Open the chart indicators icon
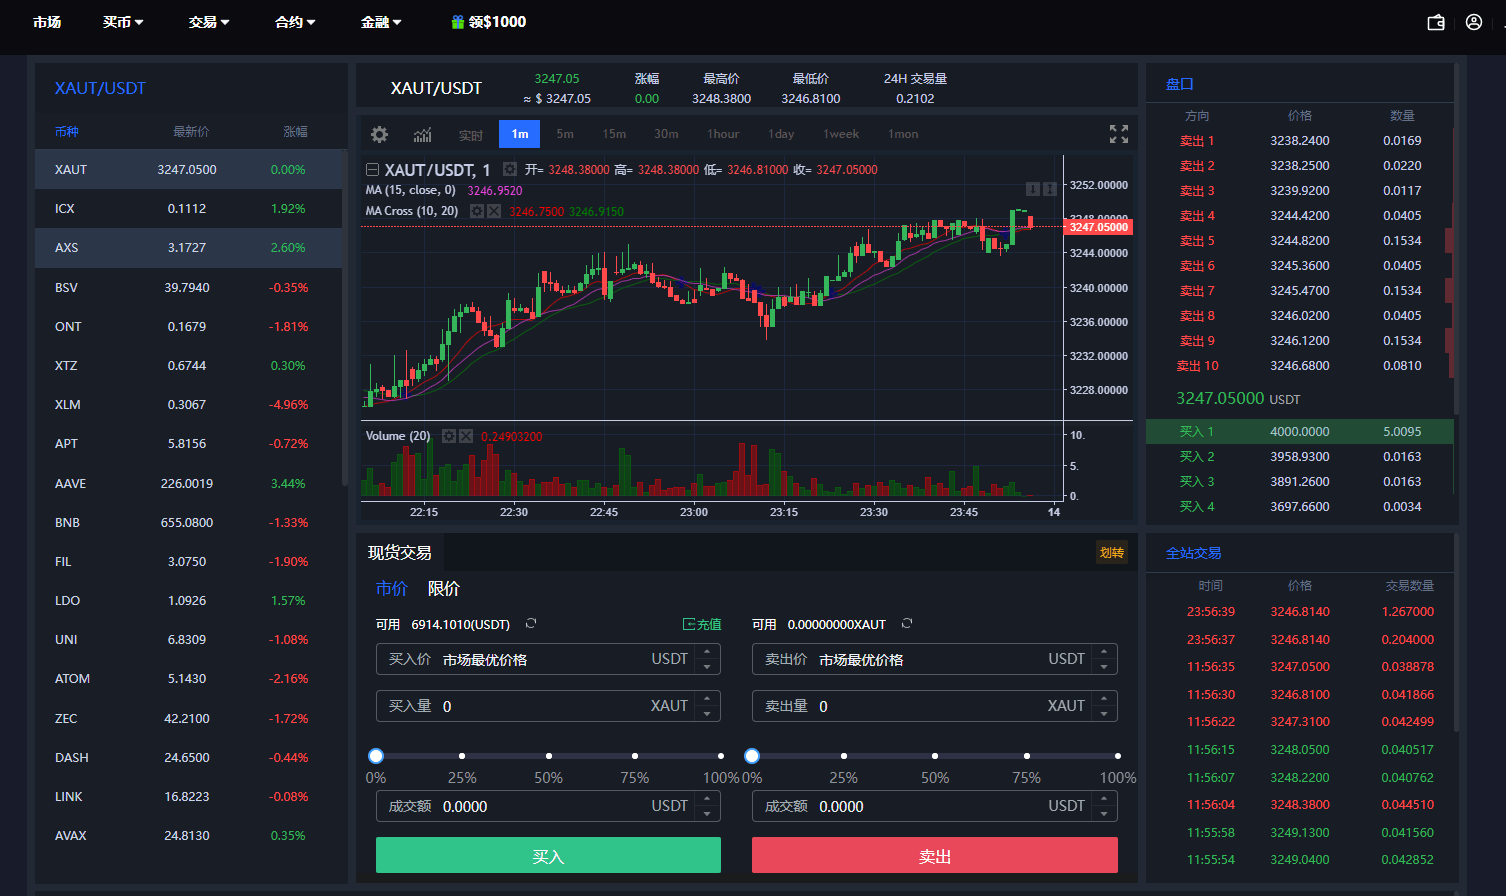The image size is (1506, 896). (423, 134)
